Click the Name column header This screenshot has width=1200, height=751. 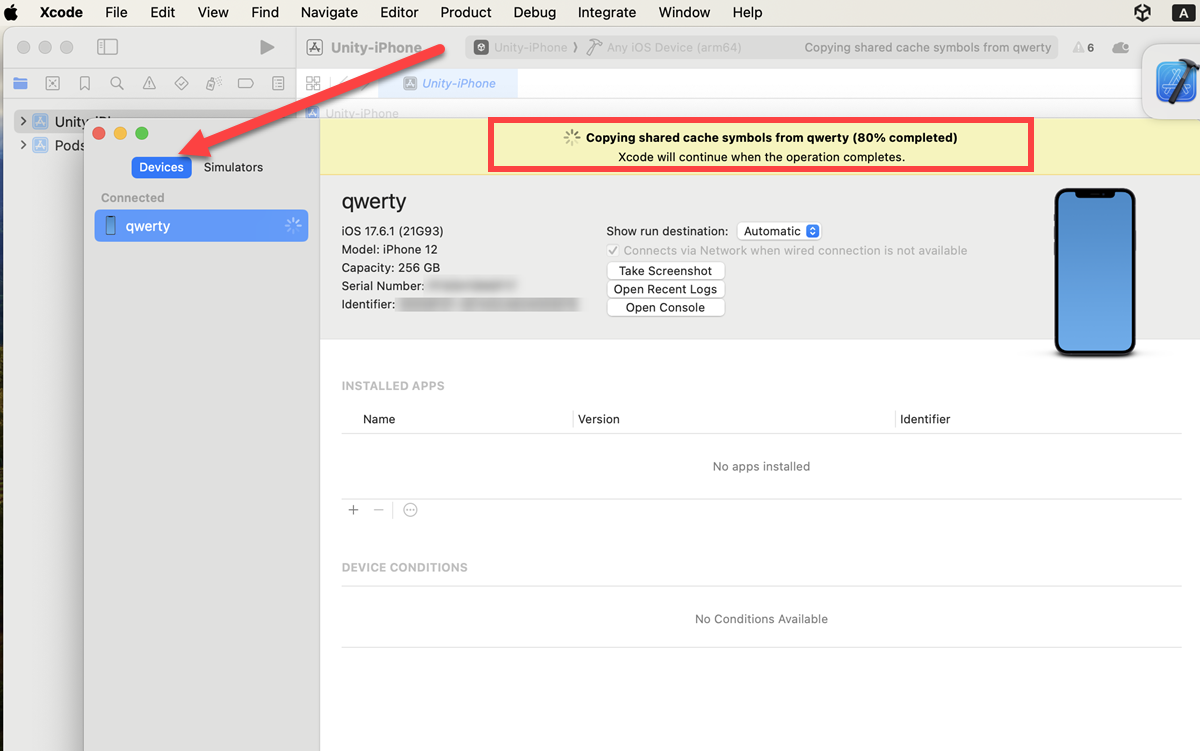pos(379,419)
